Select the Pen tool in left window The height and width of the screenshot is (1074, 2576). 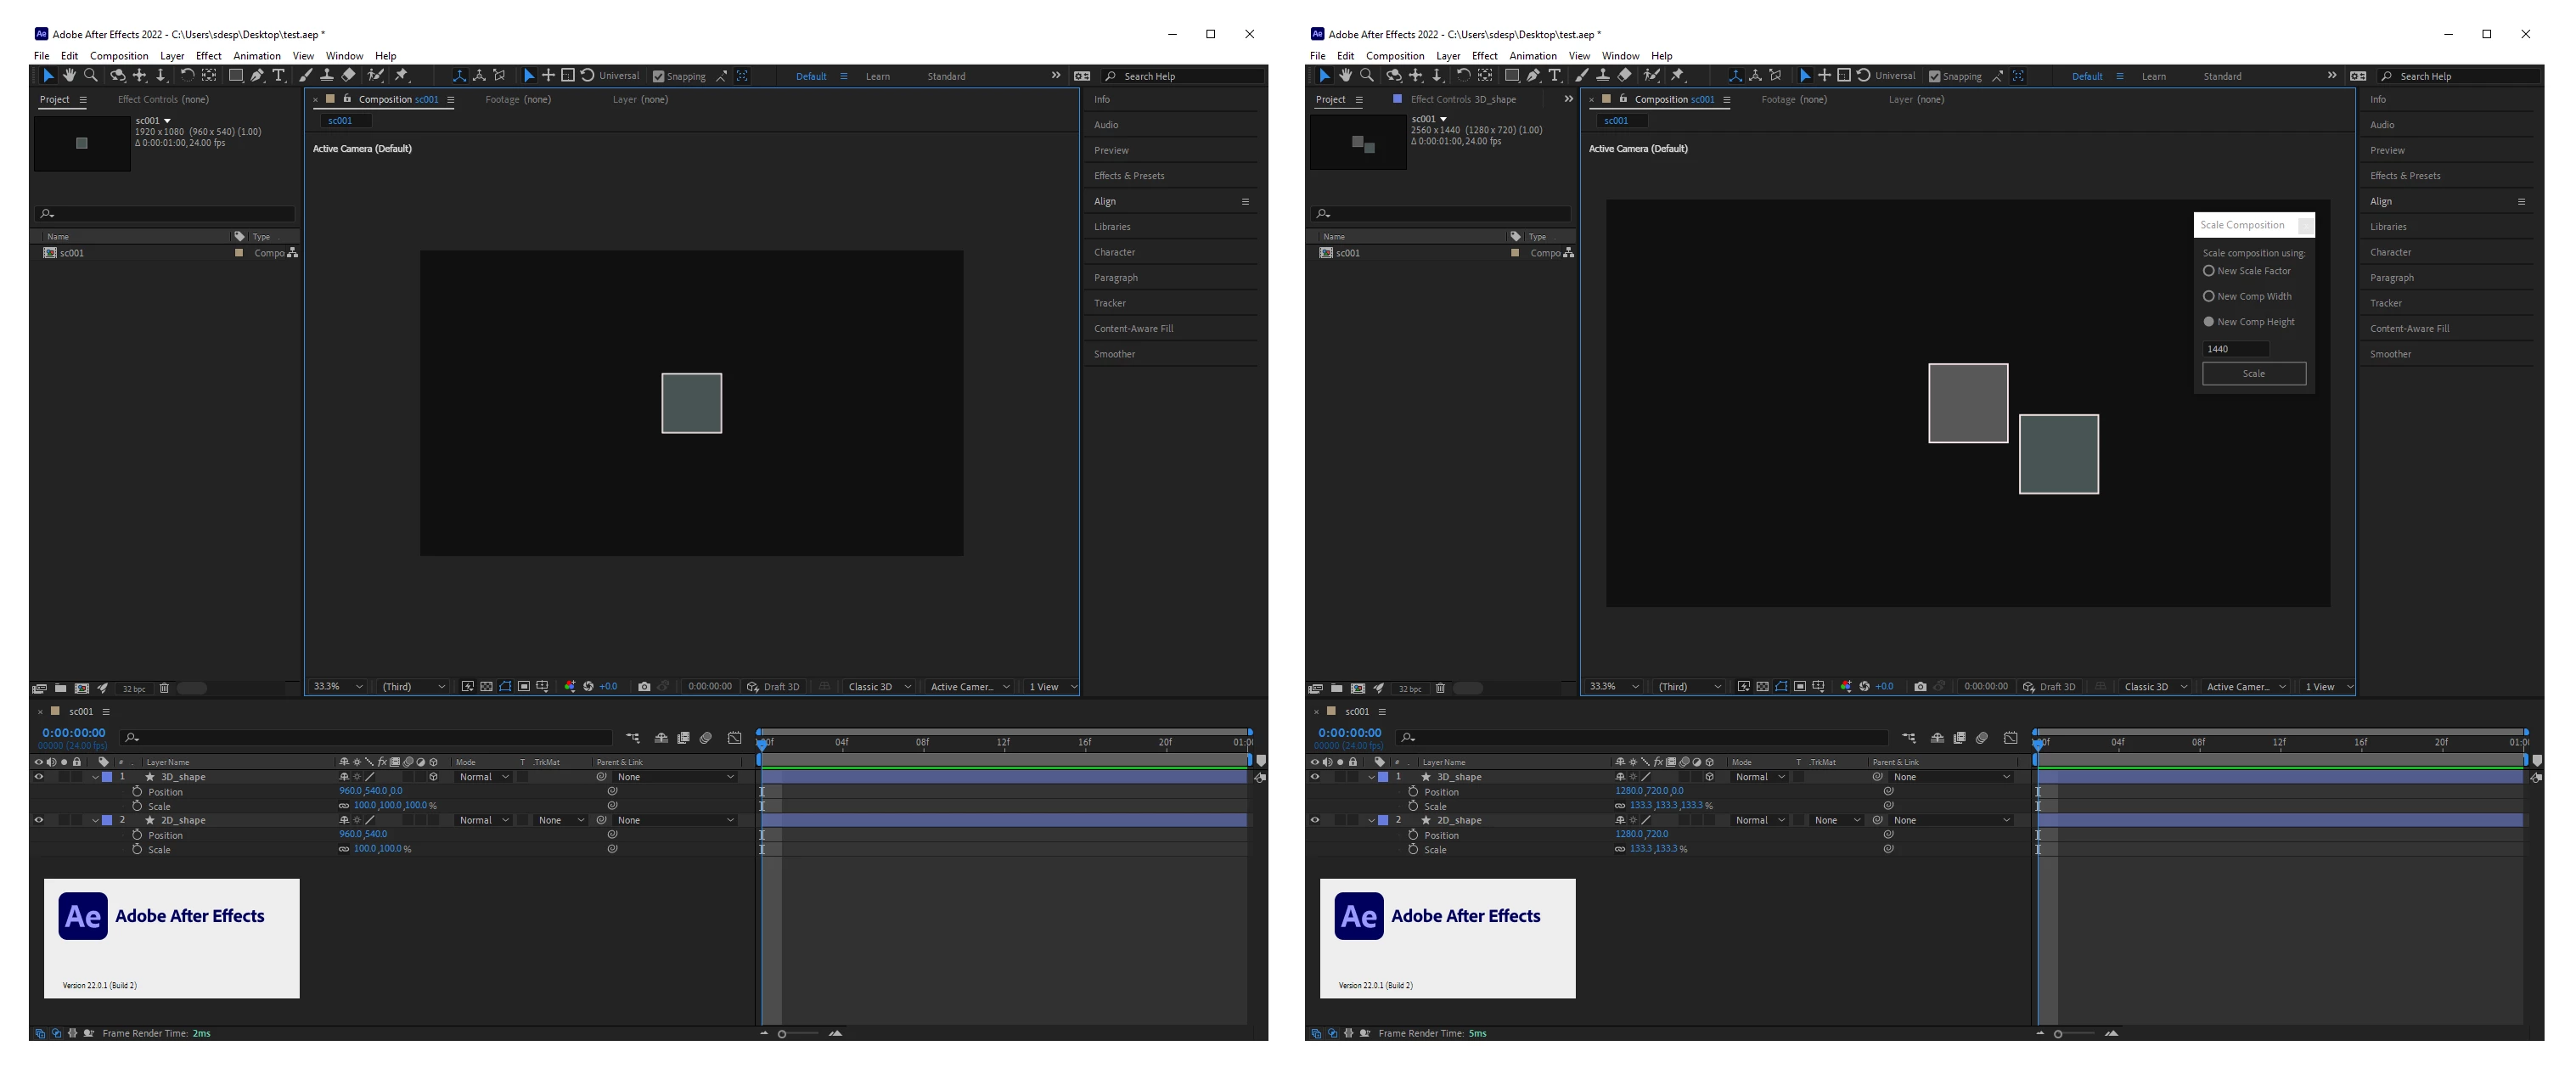(257, 76)
